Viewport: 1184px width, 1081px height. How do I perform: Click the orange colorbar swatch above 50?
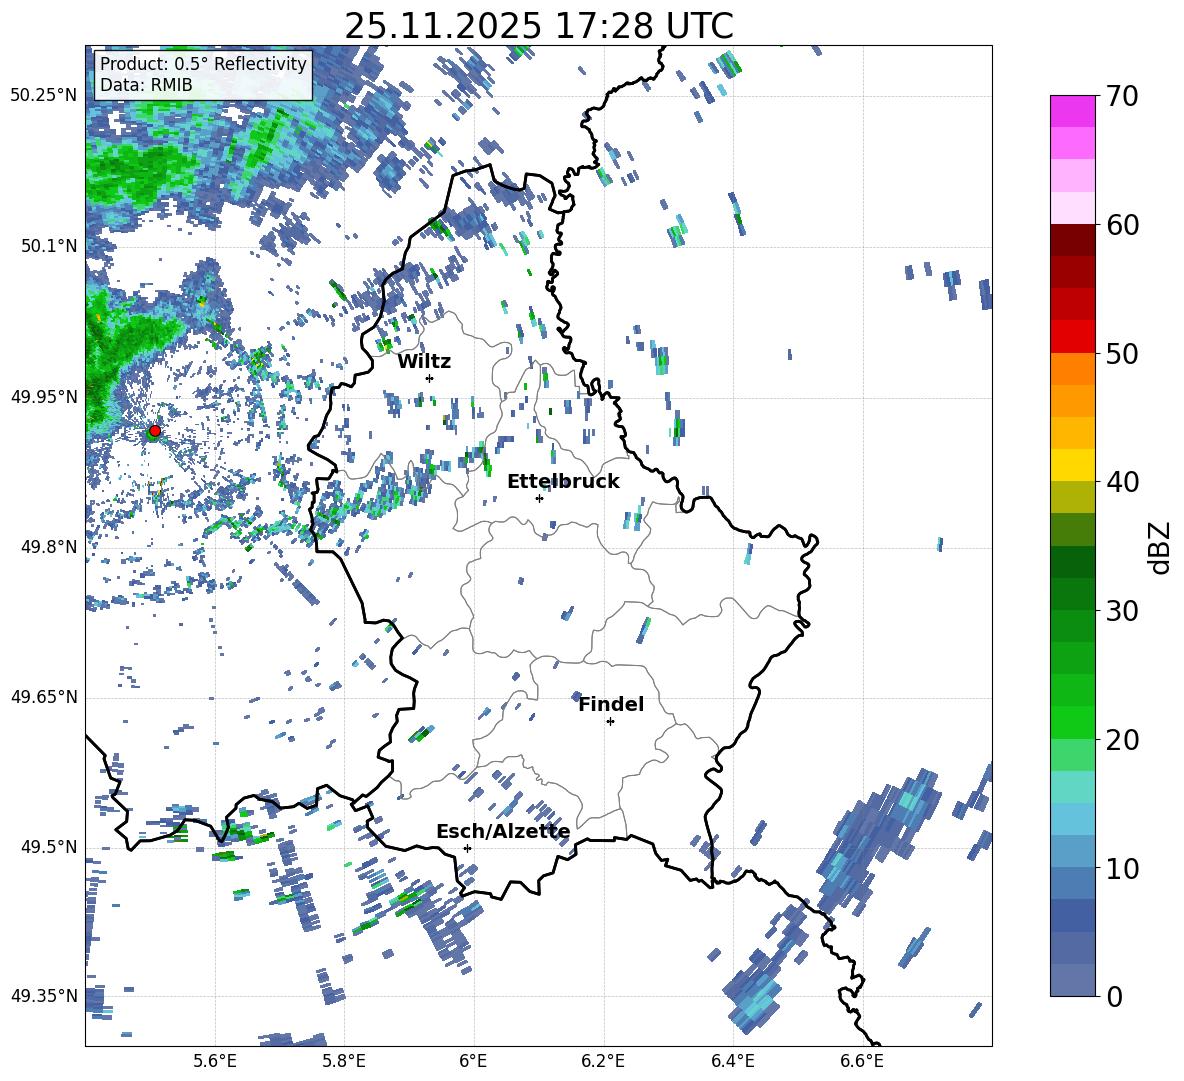(x=1072, y=369)
